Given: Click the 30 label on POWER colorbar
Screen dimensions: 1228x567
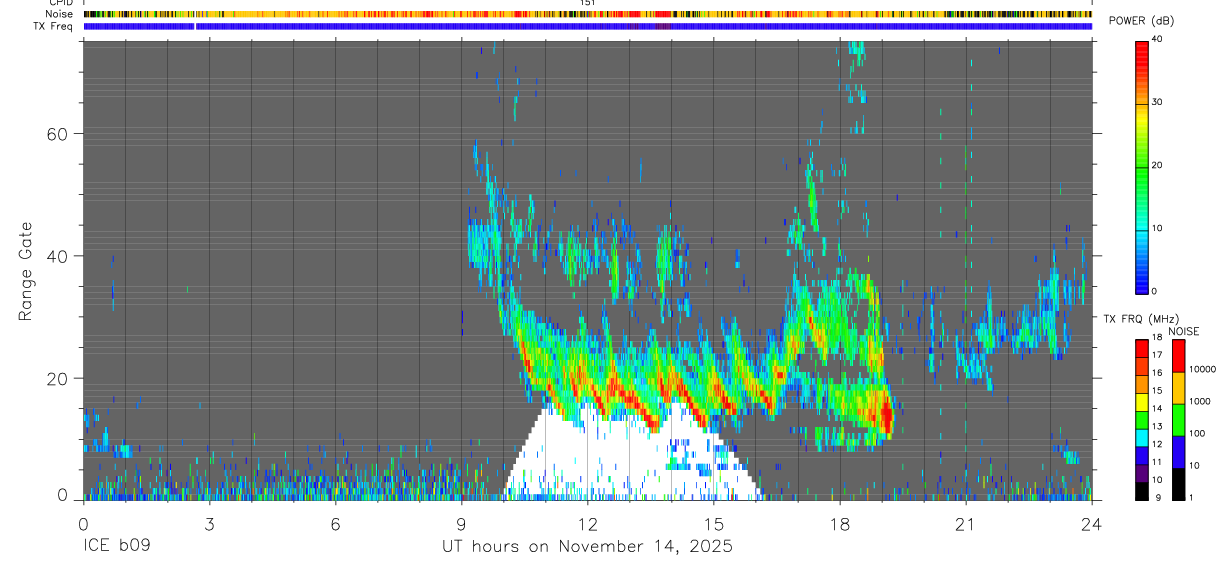Looking at the screenshot, I should click(x=1157, y=102).
